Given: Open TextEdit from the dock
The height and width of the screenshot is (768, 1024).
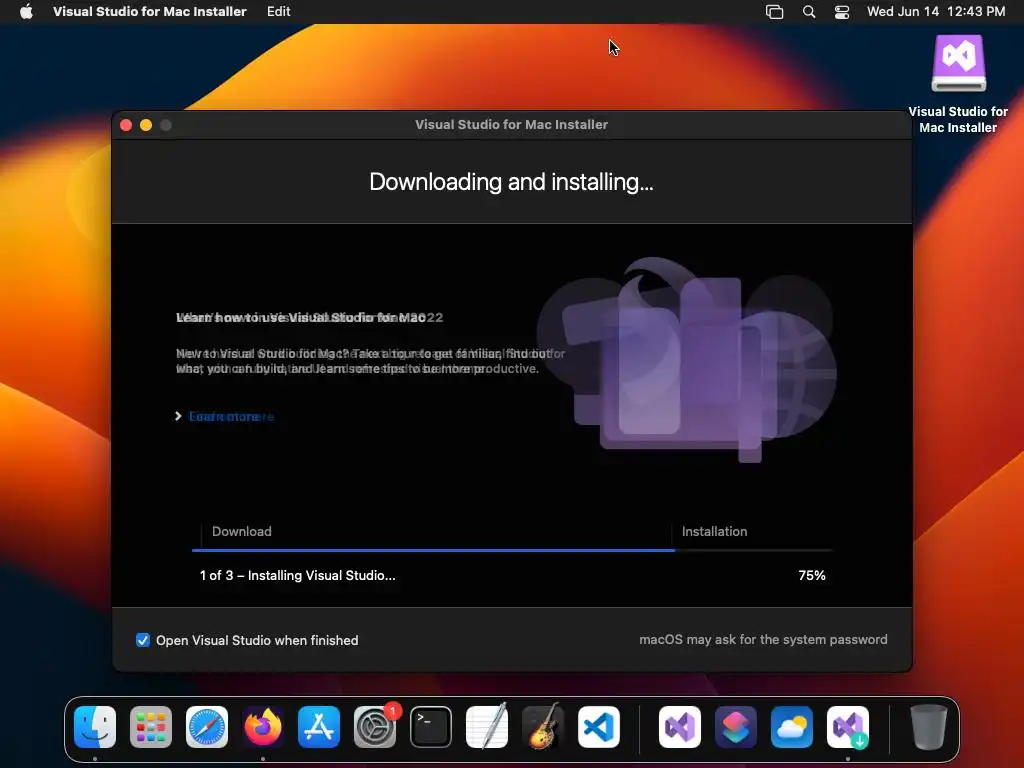Looking at the screenshot, I should (487, 727).
